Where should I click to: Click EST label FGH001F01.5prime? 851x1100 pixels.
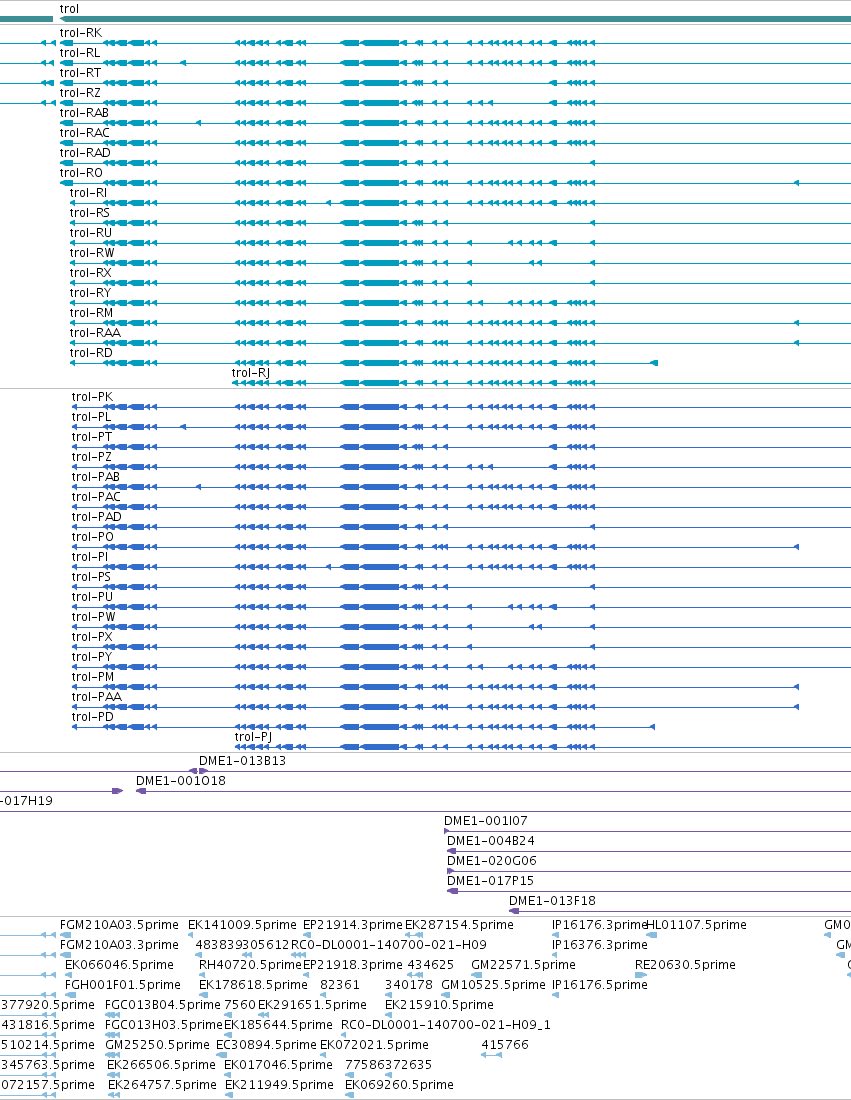(x=123, y=985)
